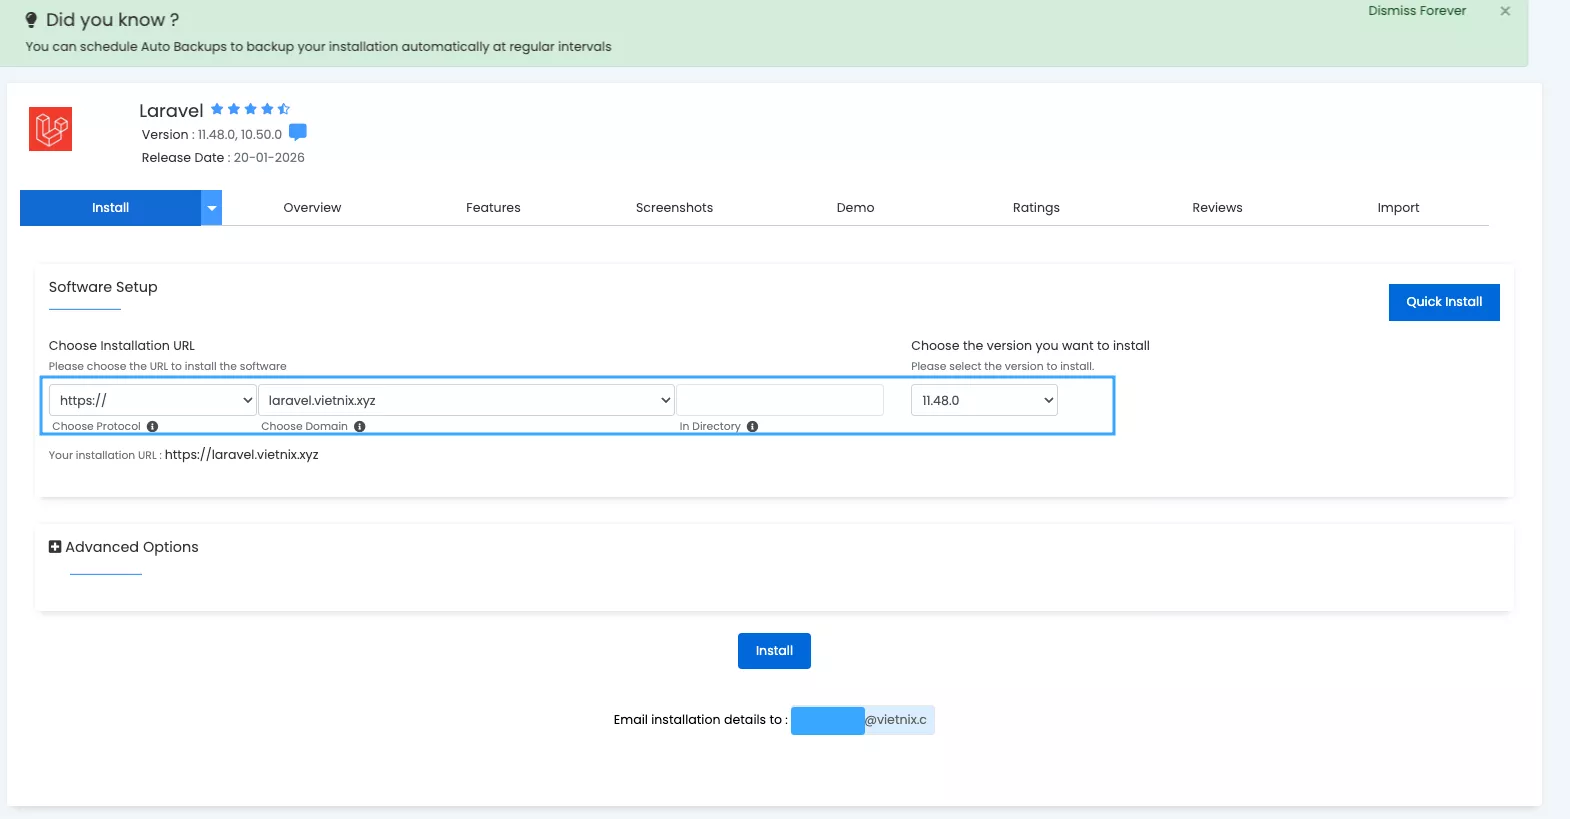Click the Choose Domain info icon
1570x819 pixels.
360,427
